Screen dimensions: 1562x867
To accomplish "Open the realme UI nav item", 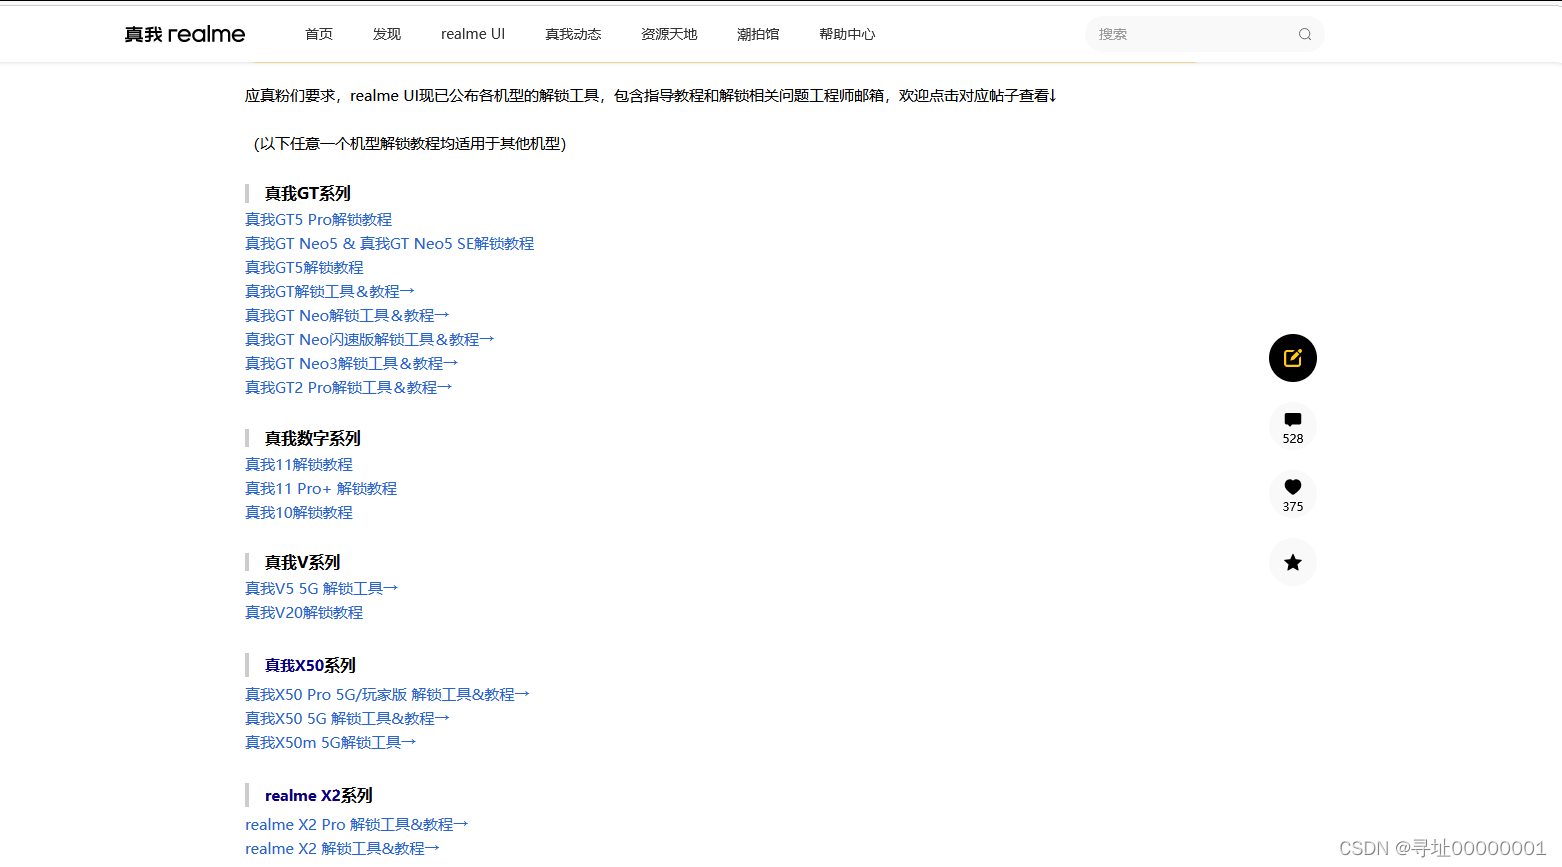I will click(473, 34).
